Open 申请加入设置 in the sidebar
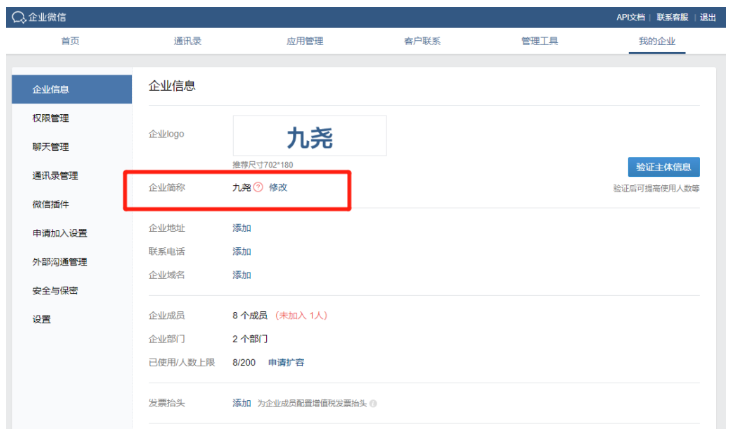Screen dimensions: 733x441 click(60, 233)
